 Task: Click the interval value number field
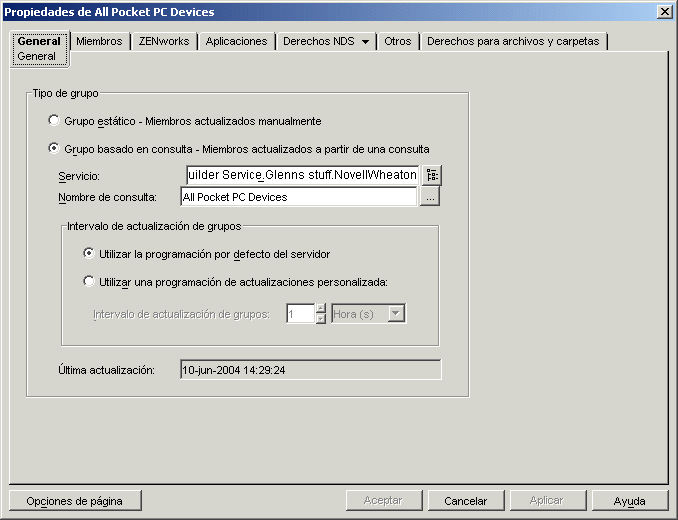301,314
